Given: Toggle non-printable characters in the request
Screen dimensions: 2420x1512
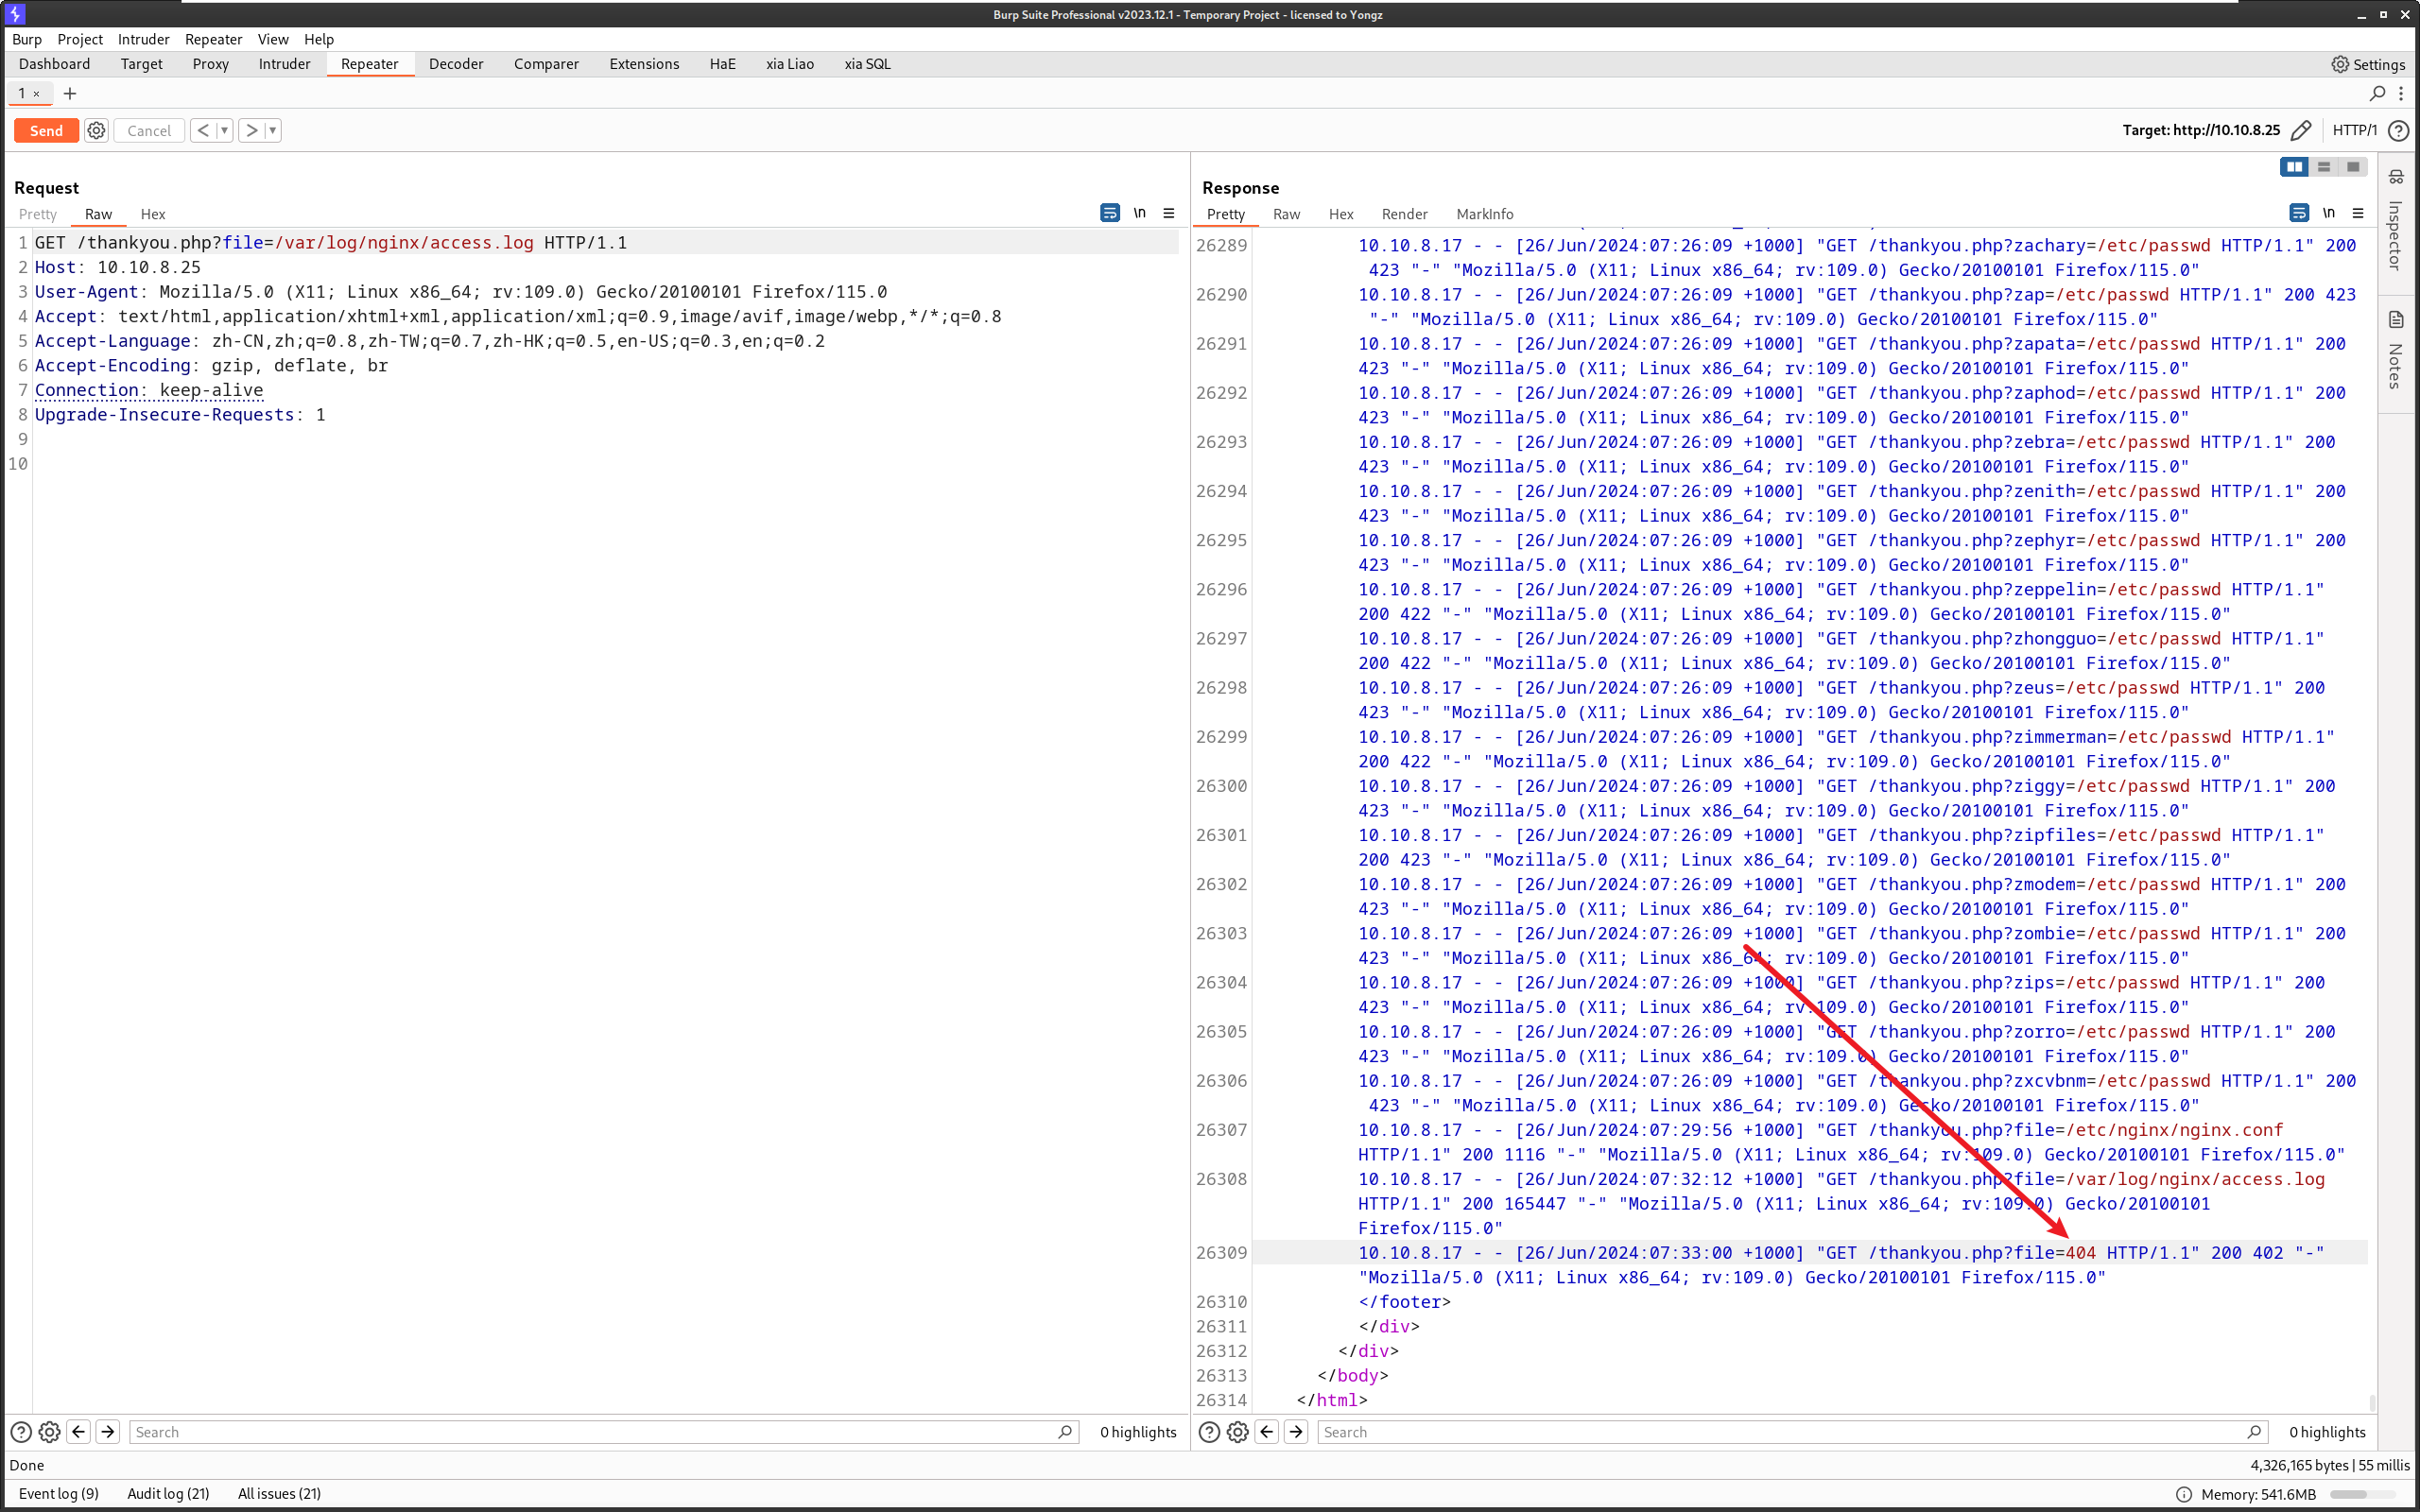Looking at the screenshot, I should pyautogui.click(x=1139, y=213).
